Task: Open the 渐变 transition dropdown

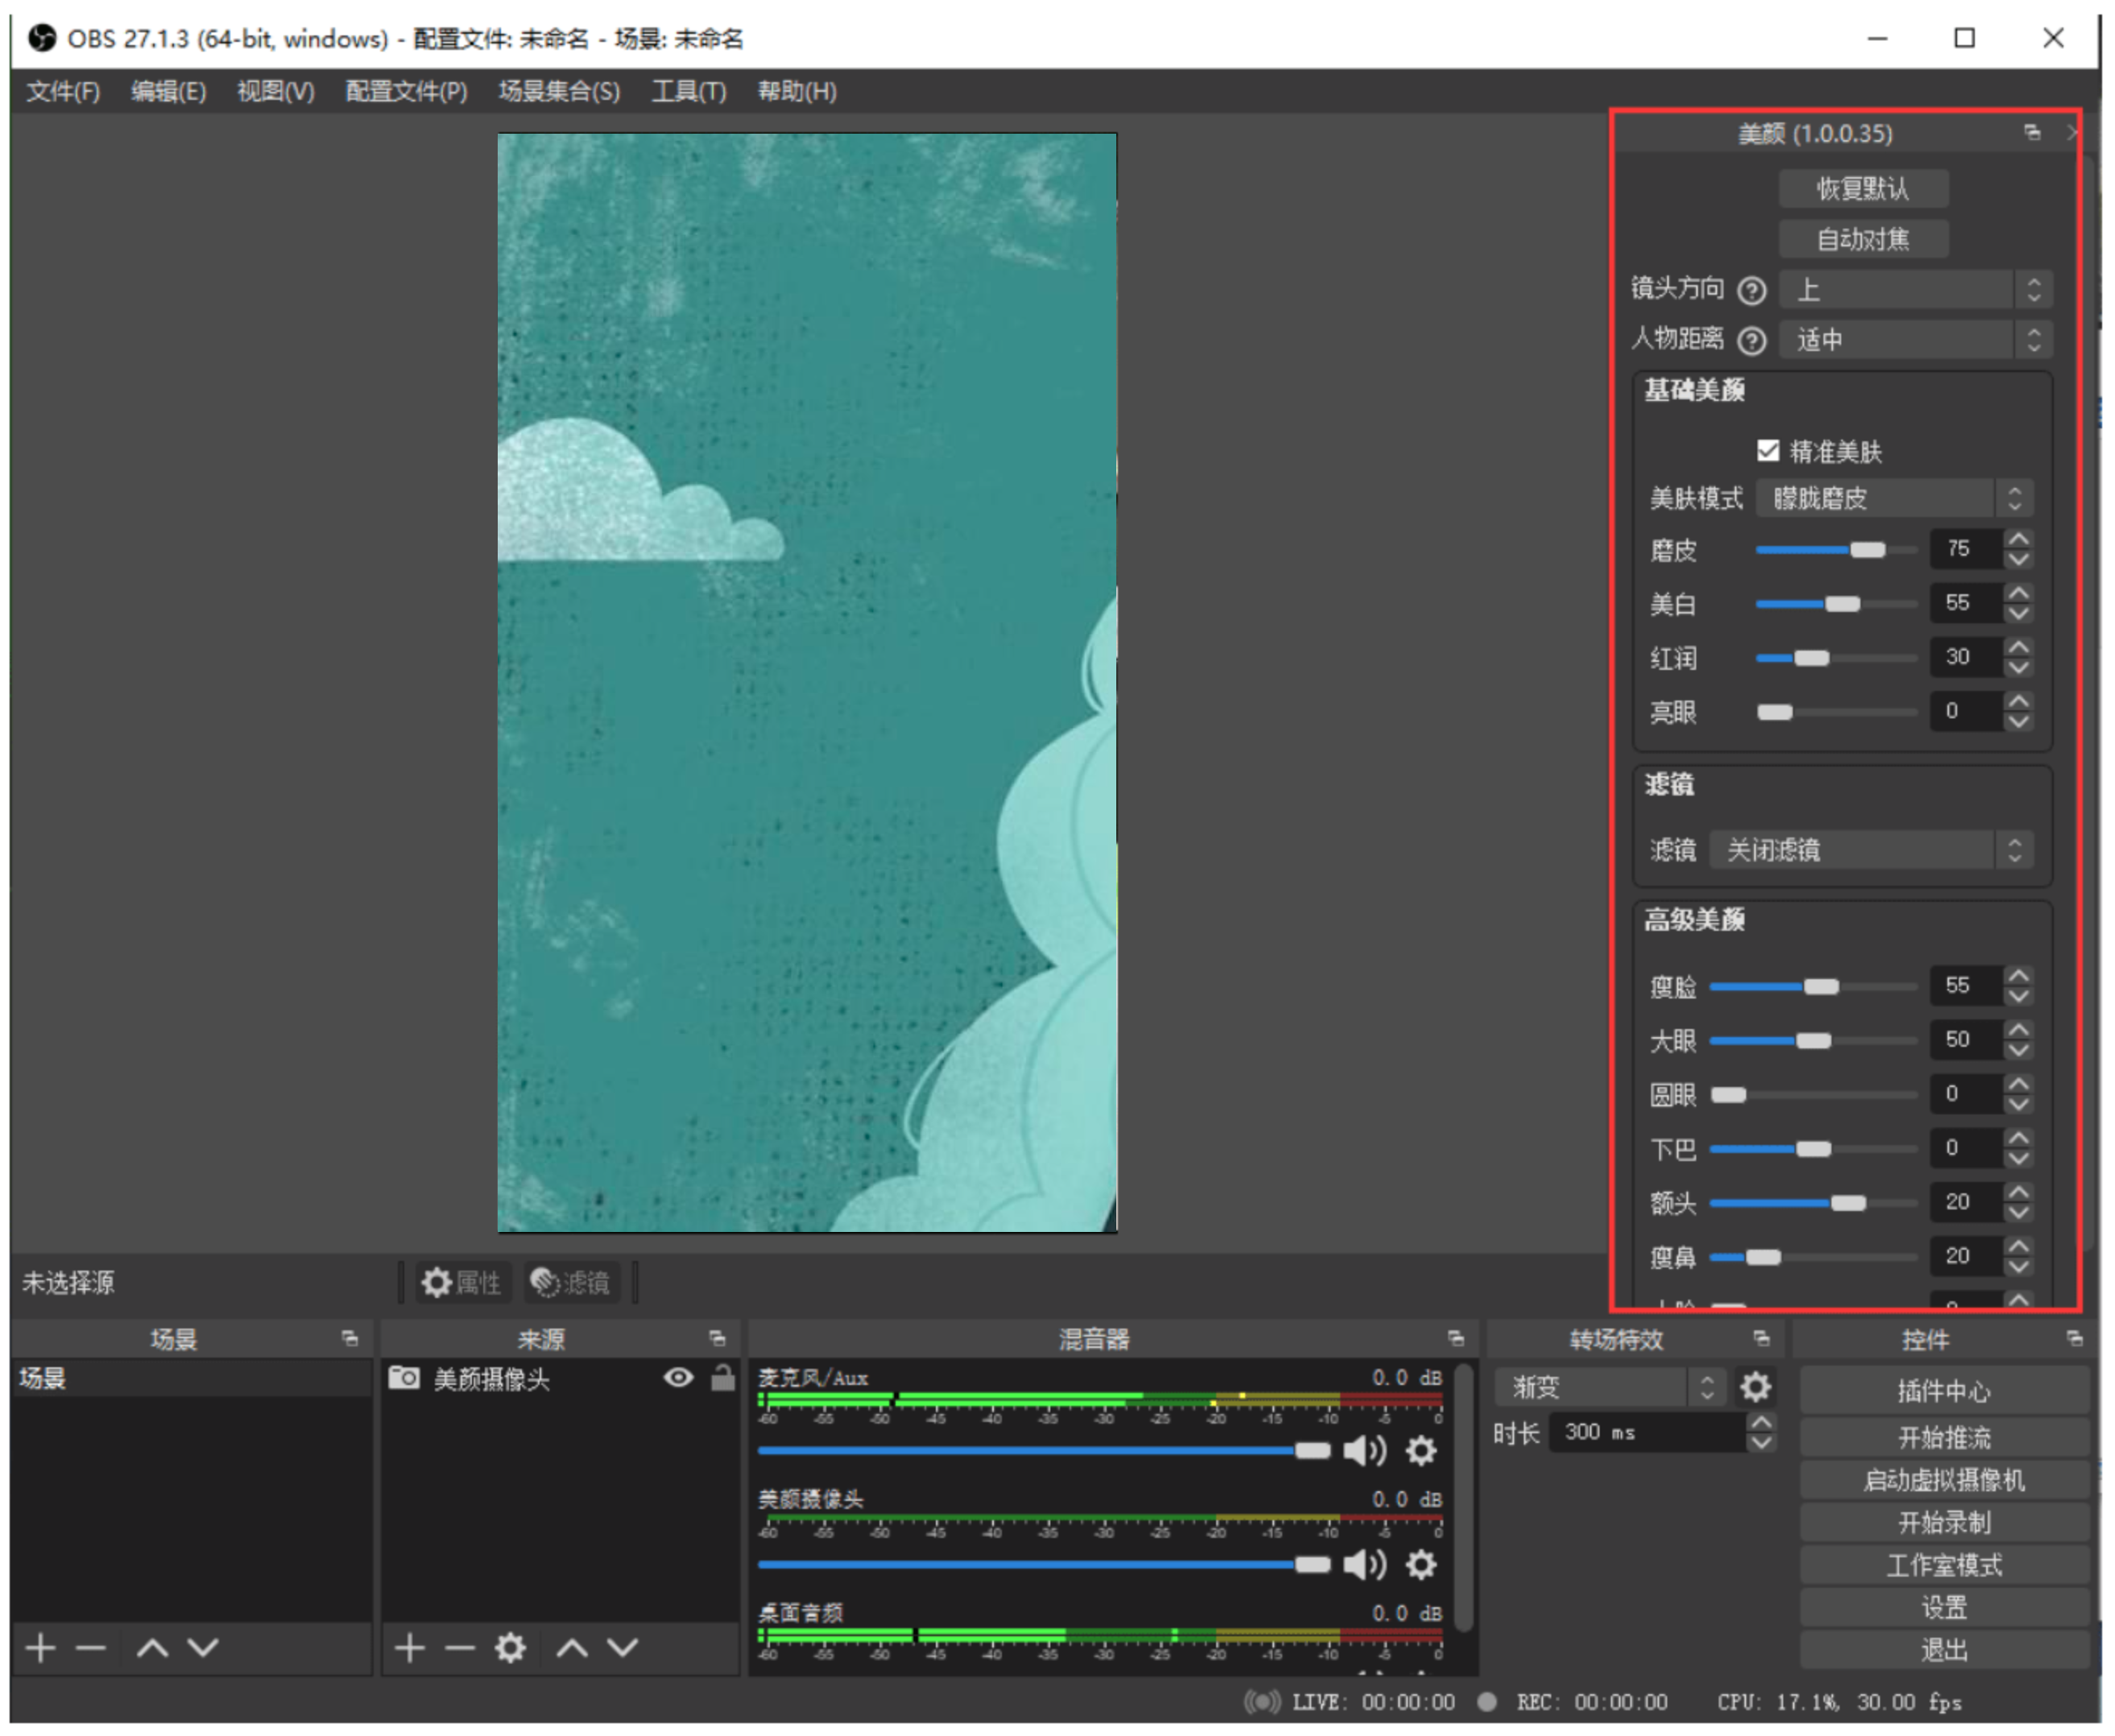Action: pos(1610,1387)
